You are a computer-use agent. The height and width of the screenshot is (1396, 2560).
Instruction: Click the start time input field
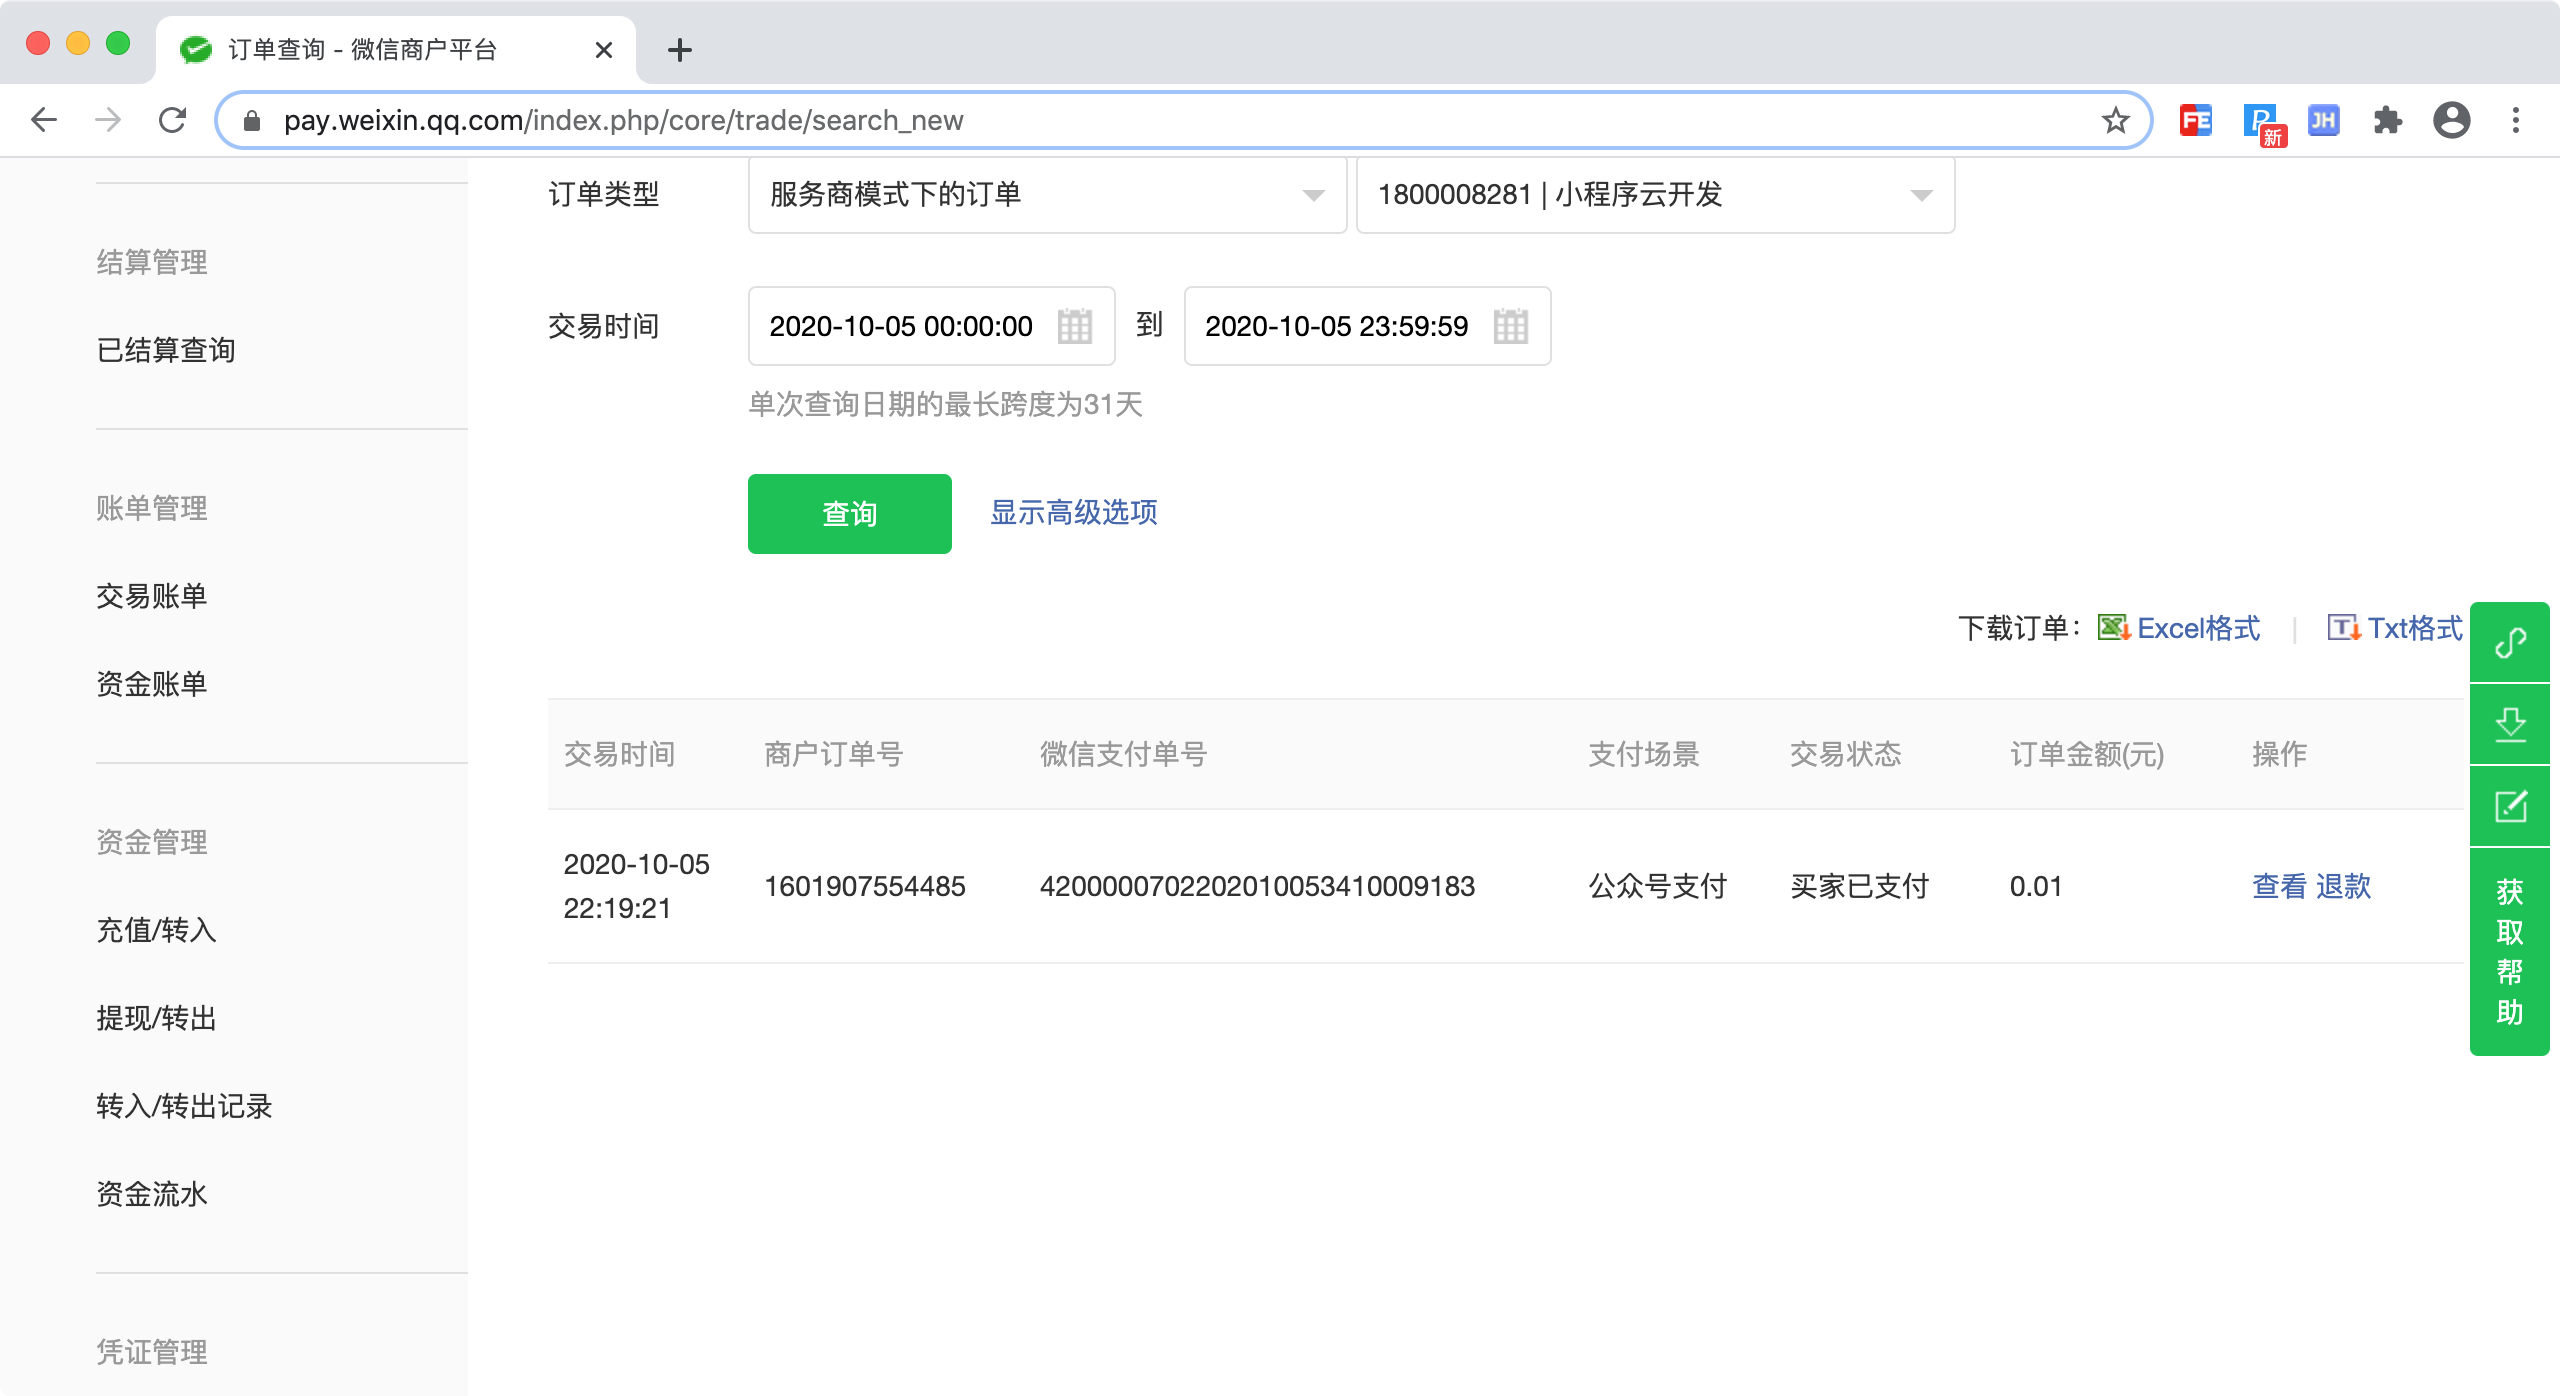pos(902,326)
